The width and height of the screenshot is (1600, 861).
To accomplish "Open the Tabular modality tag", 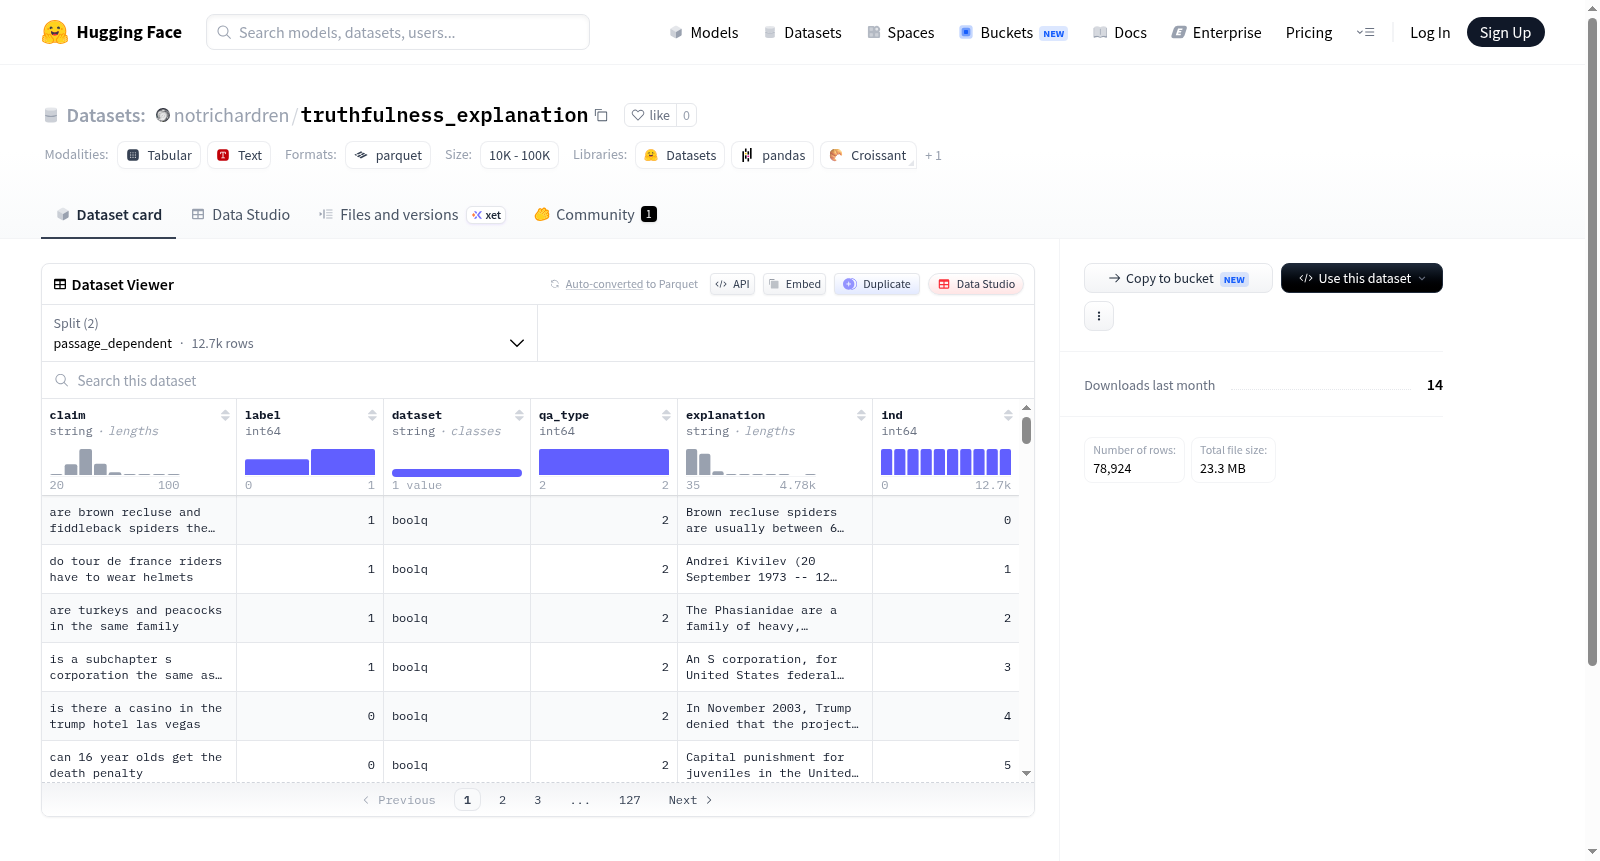I will pos(159,155).
